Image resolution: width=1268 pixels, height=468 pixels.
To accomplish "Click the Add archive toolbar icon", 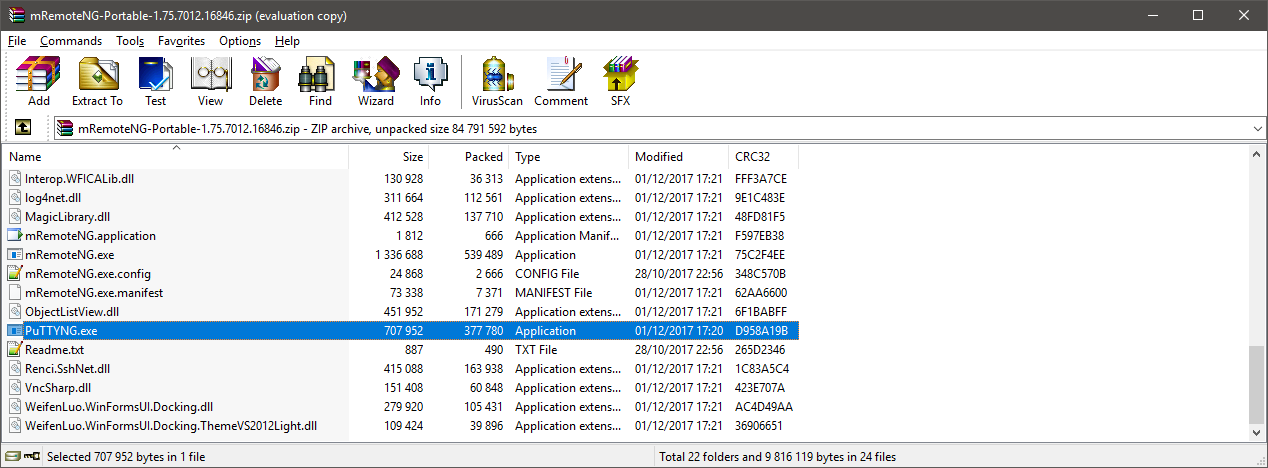I will click(x=39, y=82).
